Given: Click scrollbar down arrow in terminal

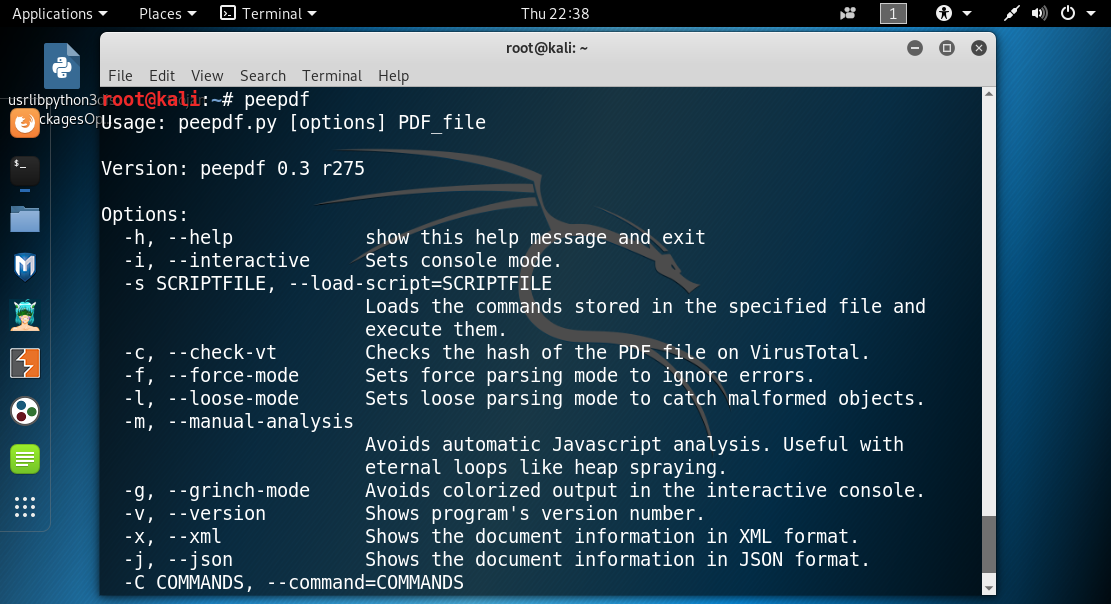Looking at the screenshot, I should click(x=988, y=588).
